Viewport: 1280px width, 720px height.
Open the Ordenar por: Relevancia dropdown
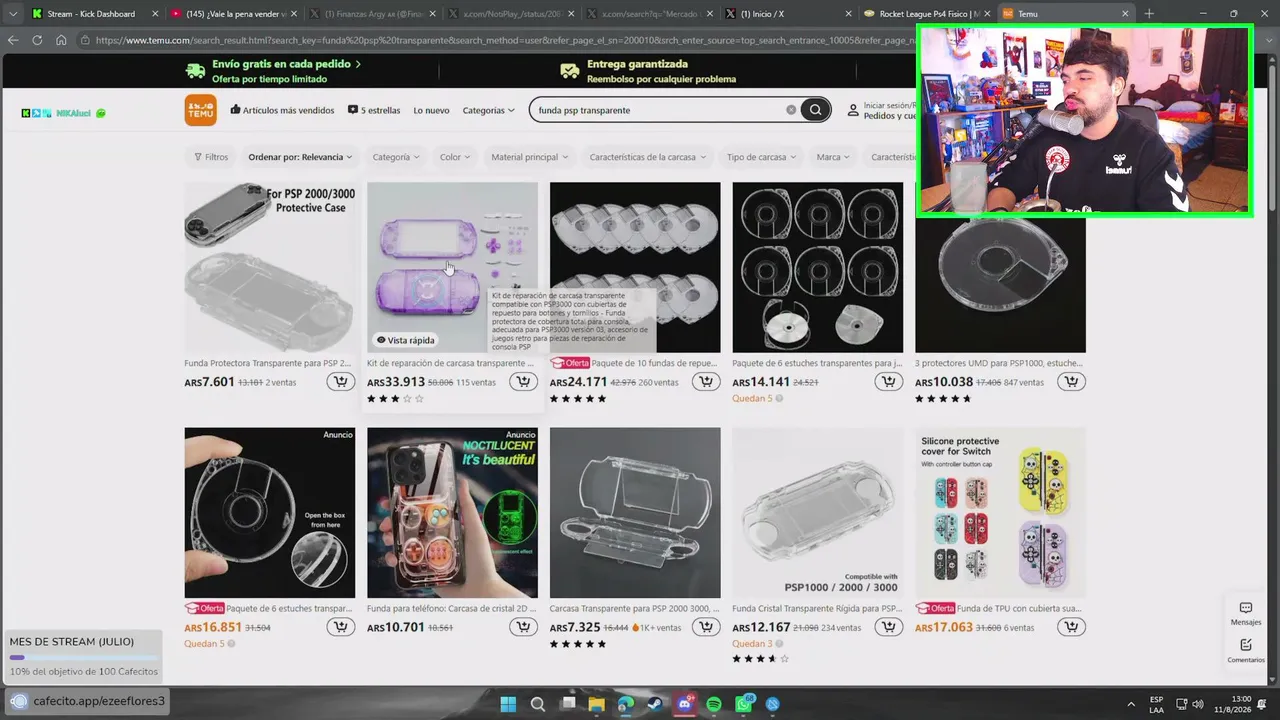pyautogui.click(x=301, y=157)
